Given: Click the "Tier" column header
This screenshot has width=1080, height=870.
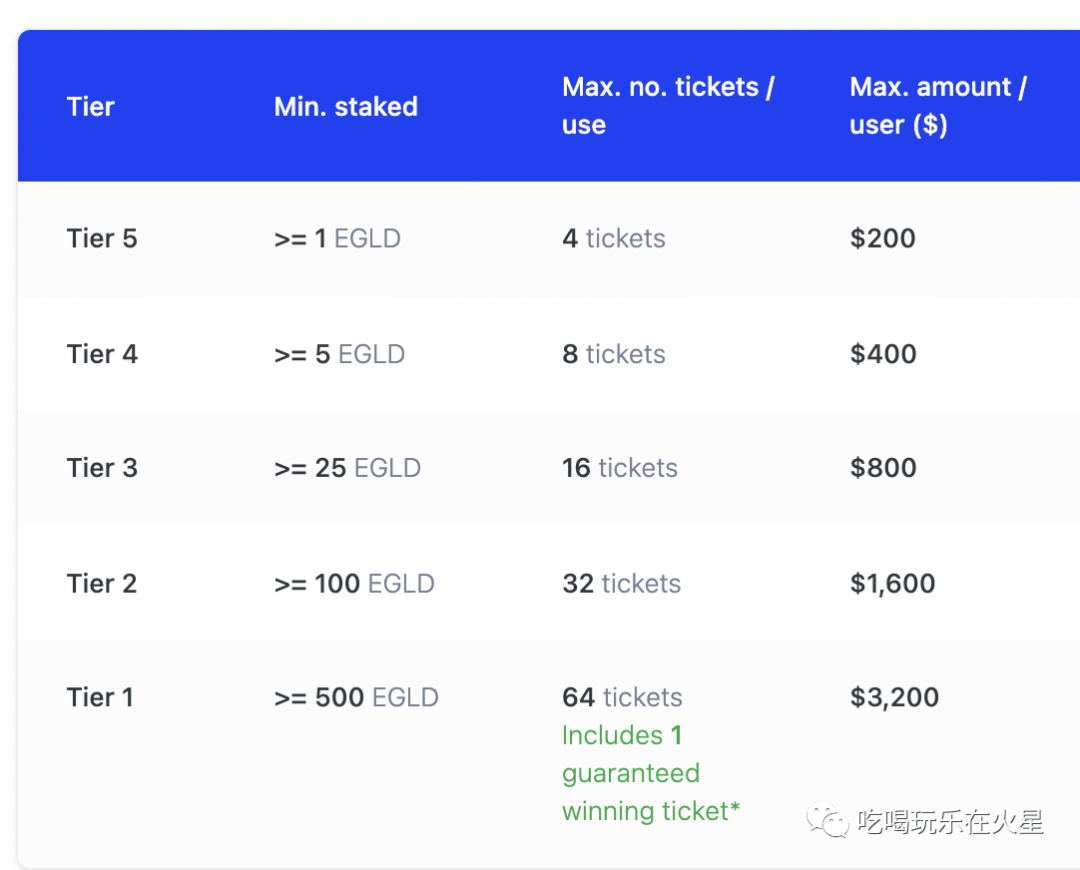Looking at the screenshot, I should (91, 107).
